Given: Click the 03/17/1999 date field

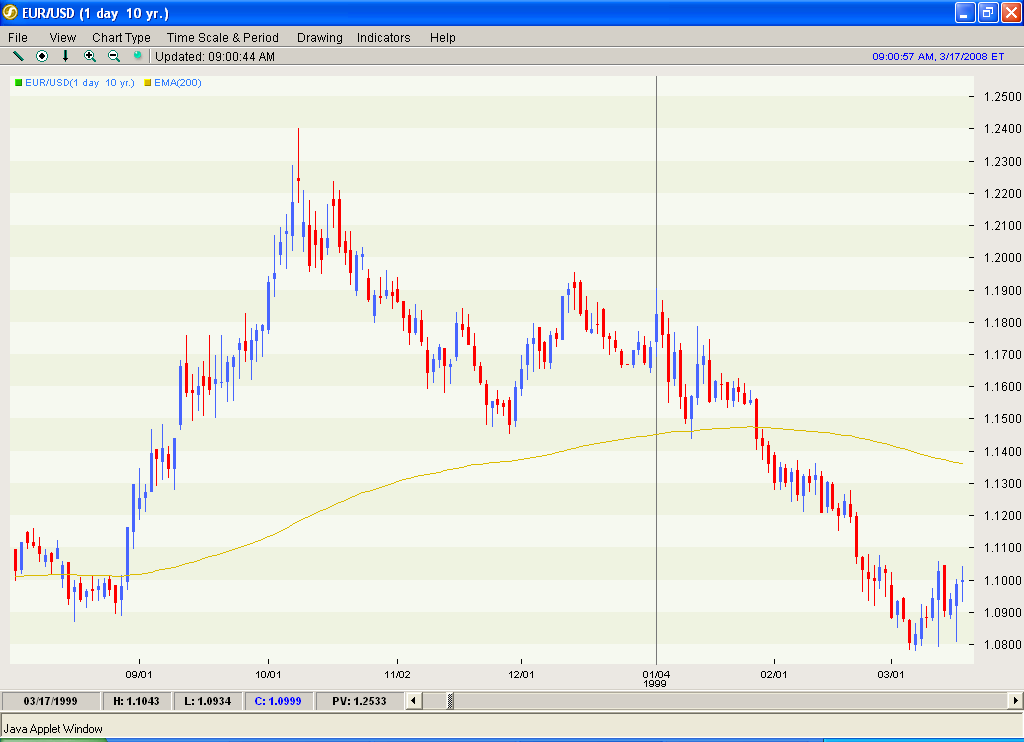Looking at the screenshot, I should pyautogui.click(x=50, y=701).
